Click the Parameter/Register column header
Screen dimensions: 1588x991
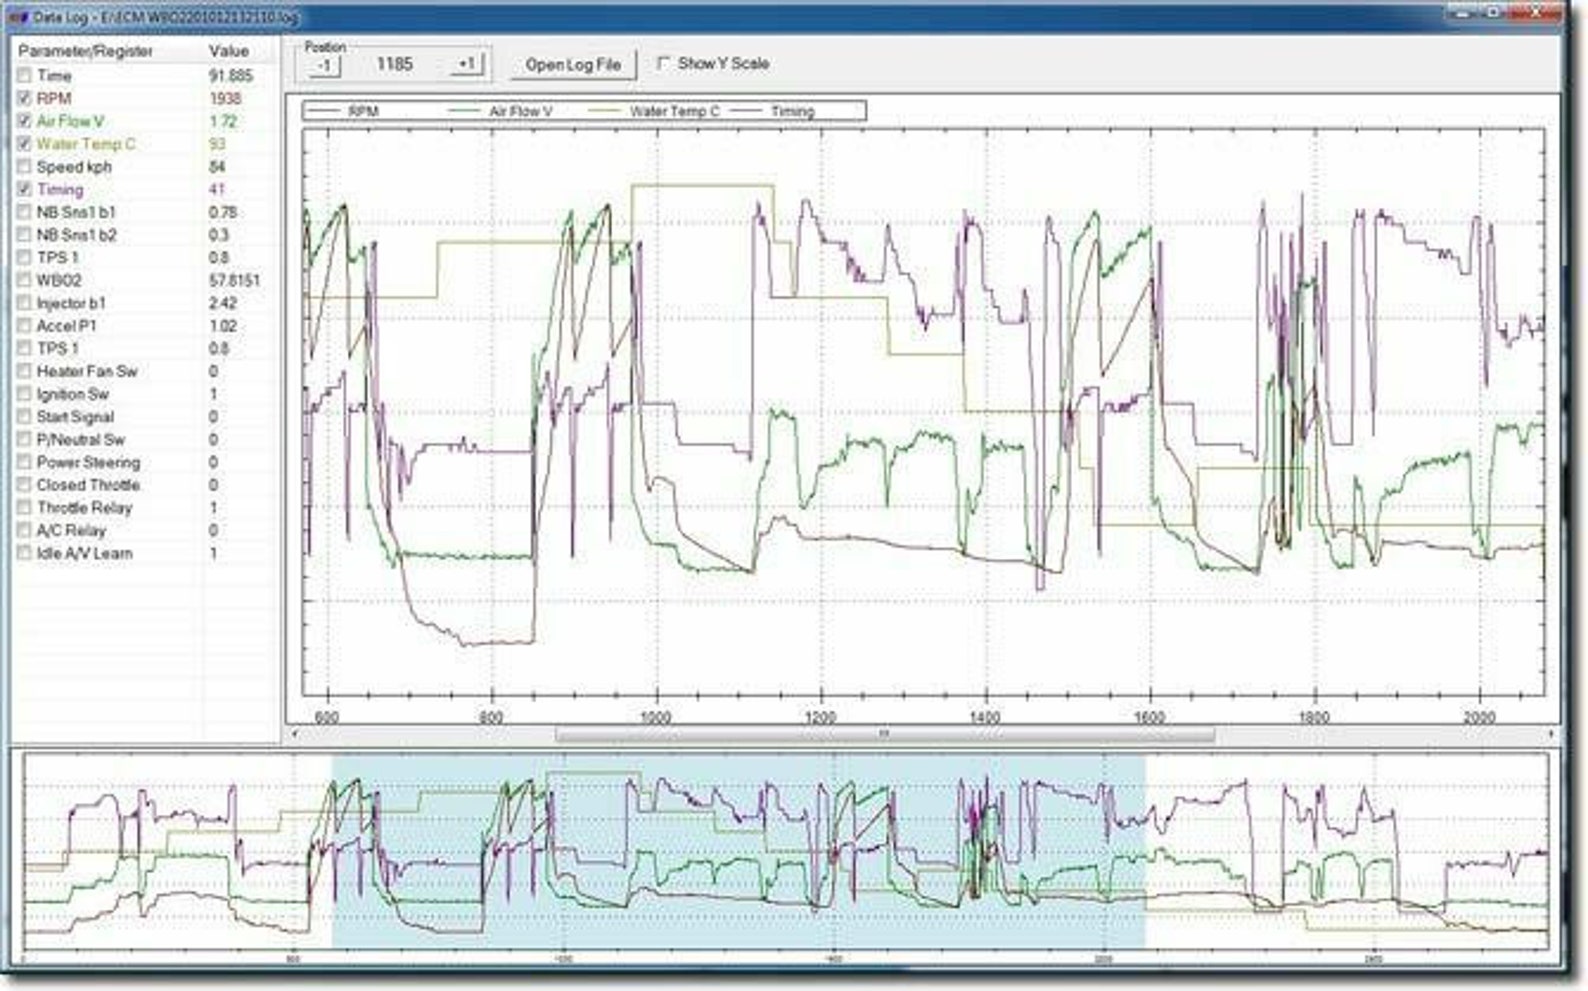click(86, 51)
